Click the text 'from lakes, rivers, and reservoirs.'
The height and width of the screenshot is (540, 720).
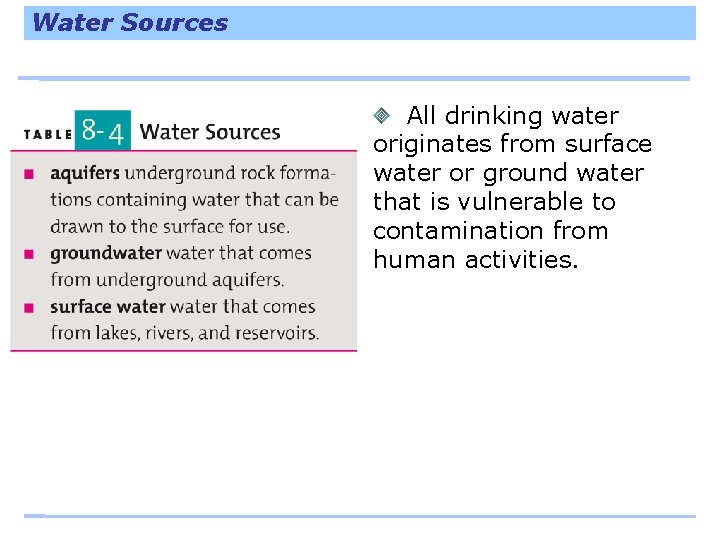pyautogui.click(x=185, y=333)
